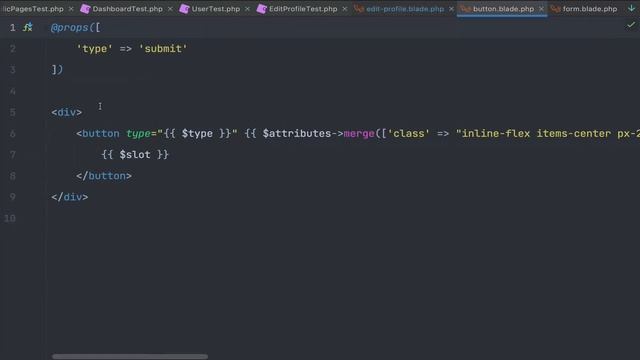This screenshot has height=360, width=640.
Task: Click the $attributes variable
Action: (297, 133)
